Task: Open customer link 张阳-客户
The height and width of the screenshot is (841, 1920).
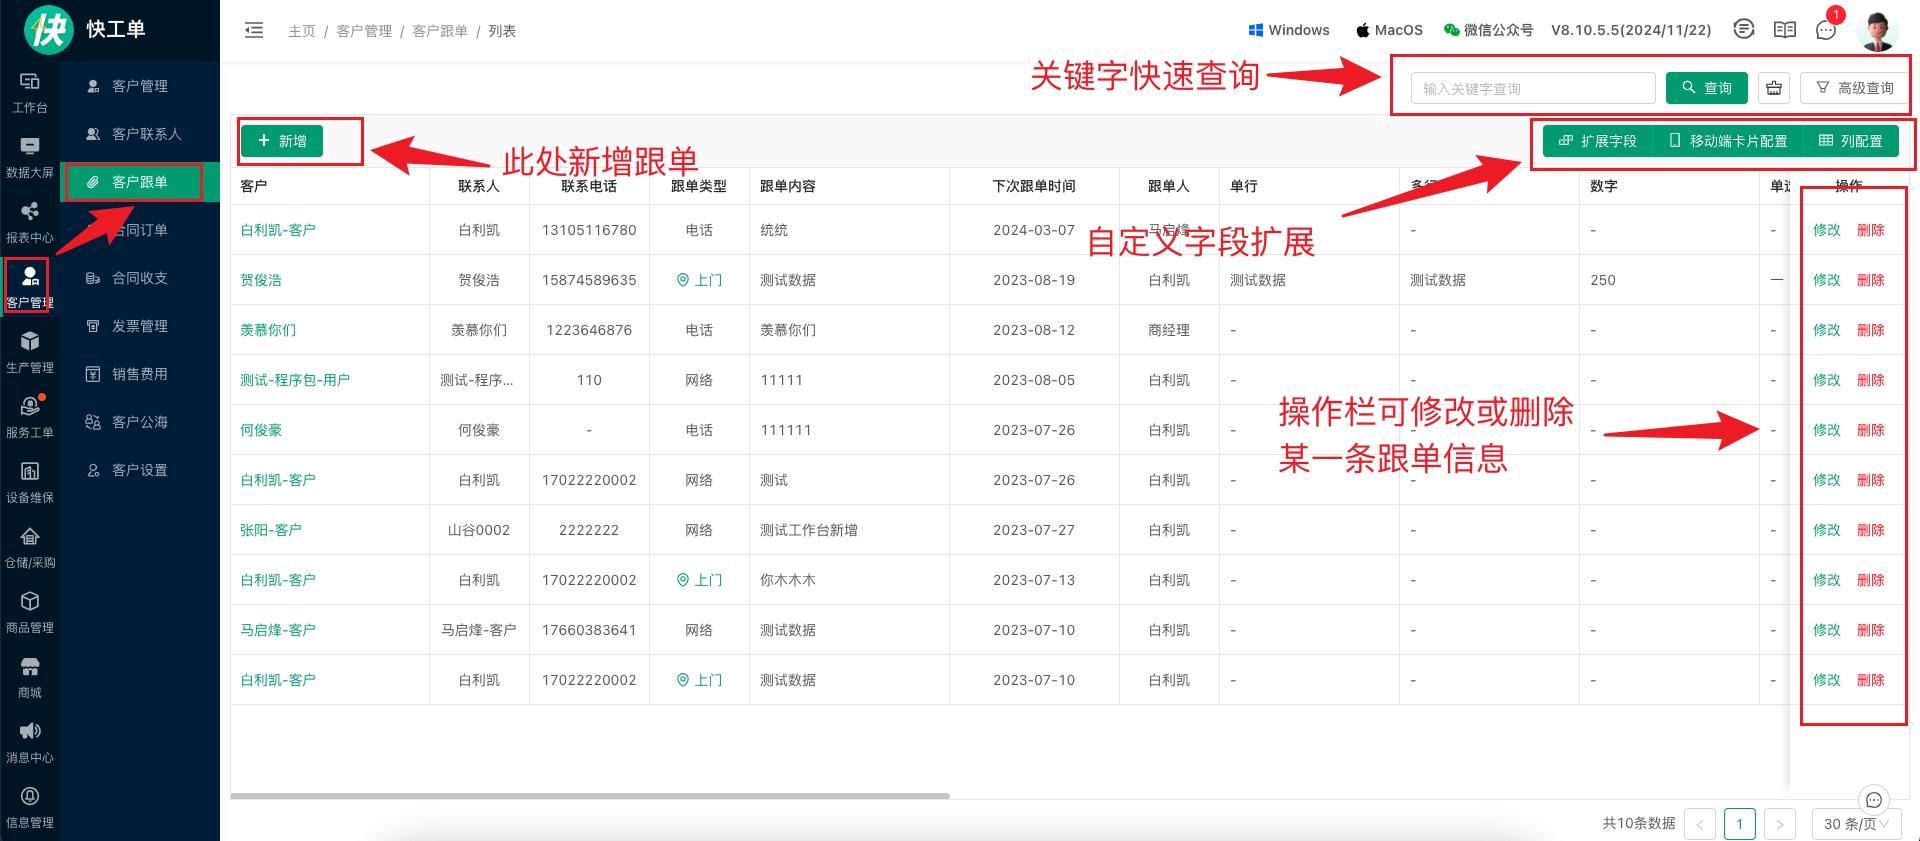Action: [x=271, y=530]
